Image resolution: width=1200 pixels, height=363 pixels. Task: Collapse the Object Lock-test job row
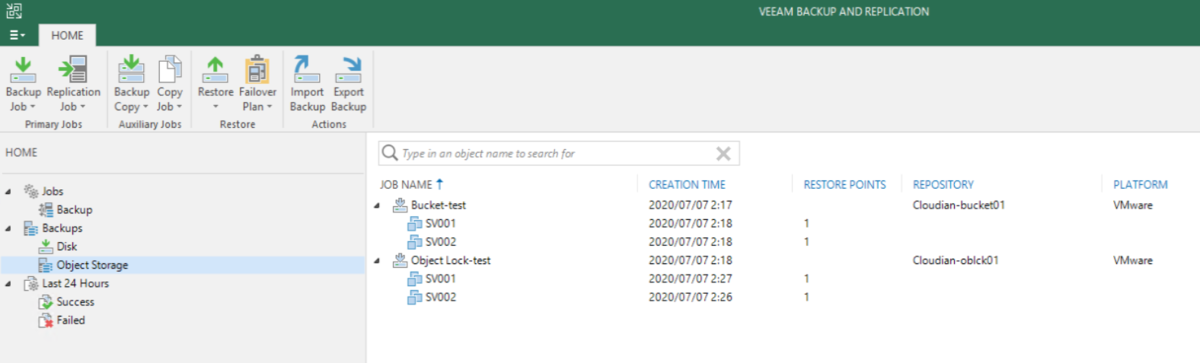click(x=377, y=260)
